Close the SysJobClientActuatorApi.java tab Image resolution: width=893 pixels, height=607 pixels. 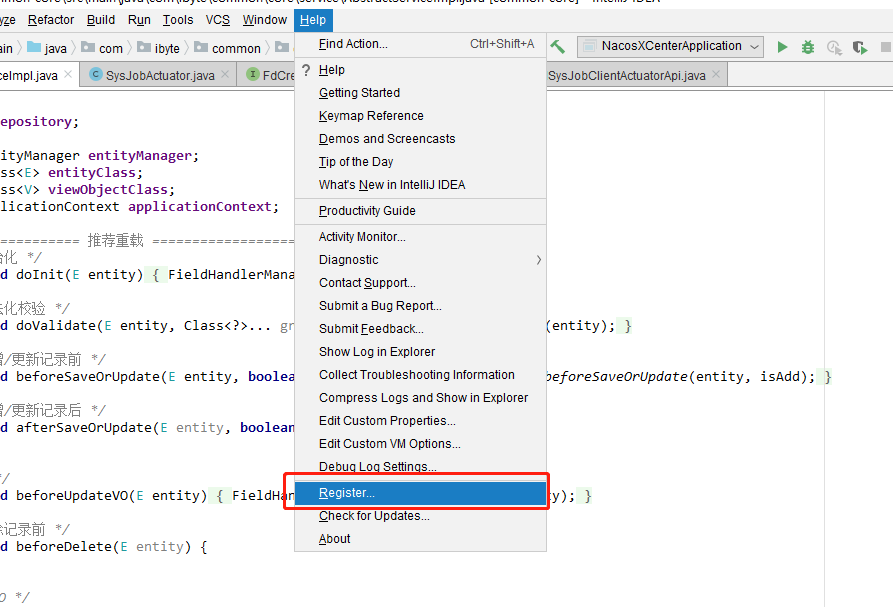(716, 75)
